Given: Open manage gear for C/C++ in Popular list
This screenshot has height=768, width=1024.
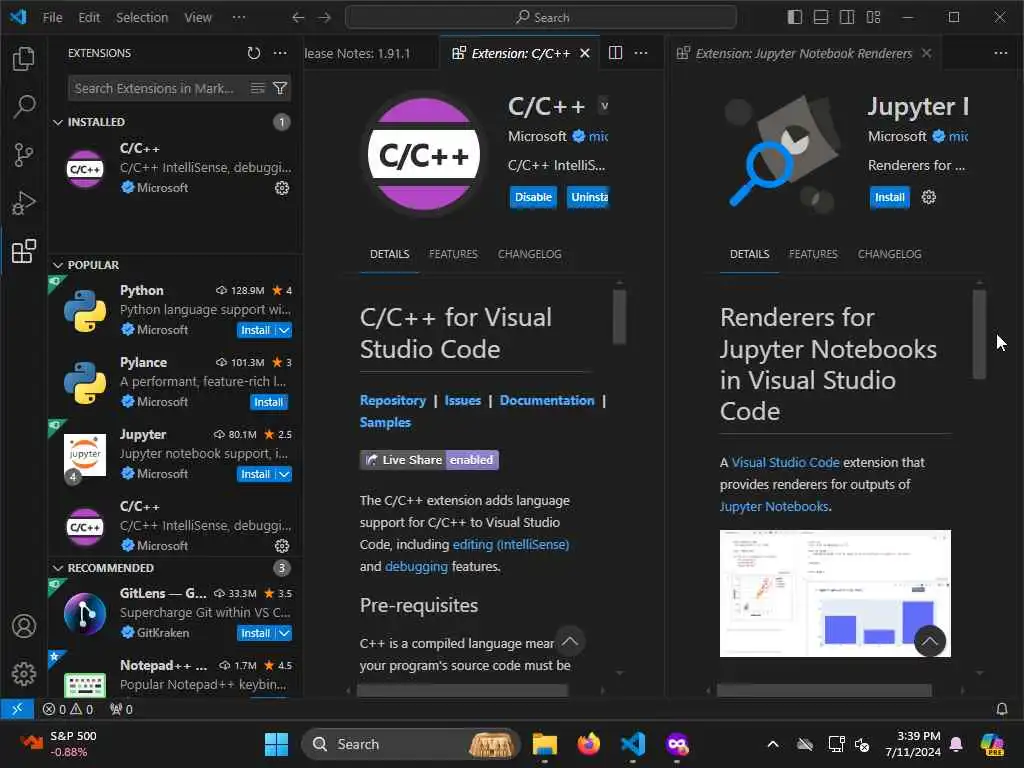Looking at the screenshot, I should click(x=281, y=545).
